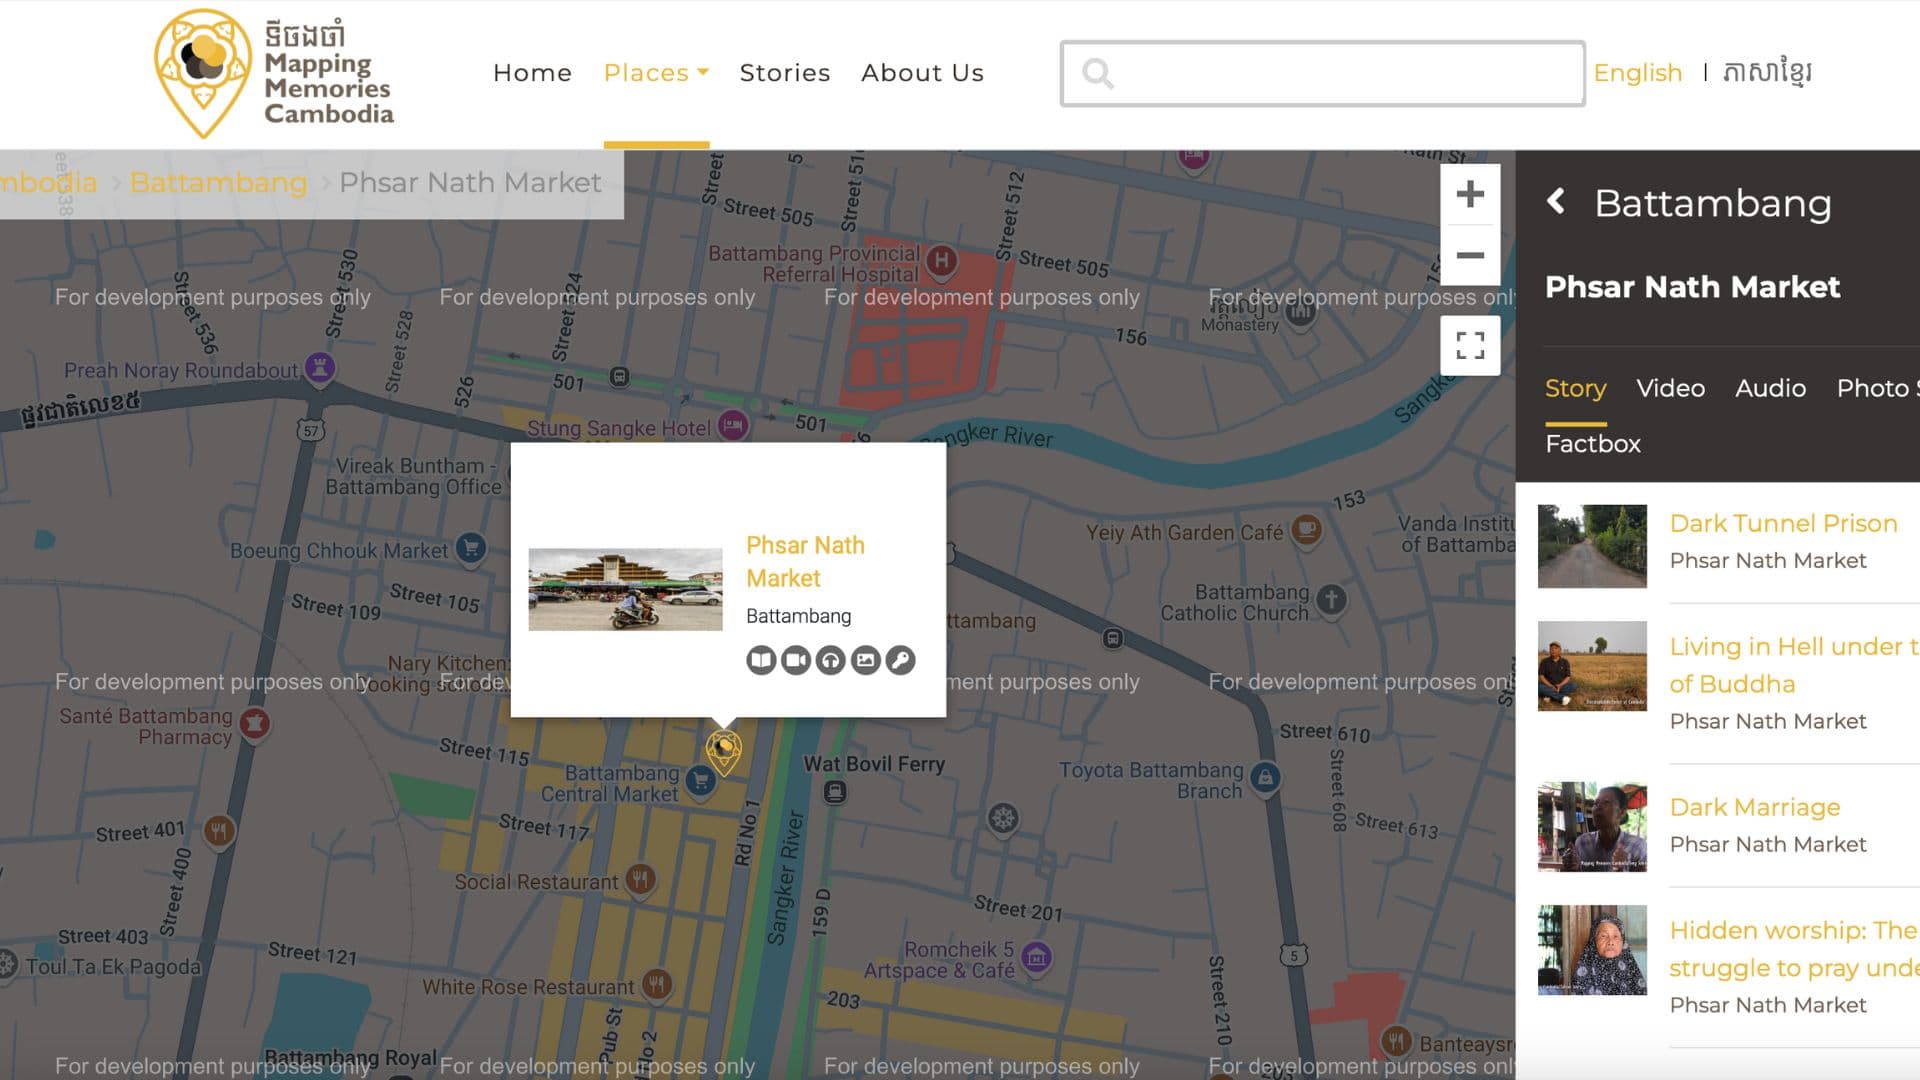Image resolution: width=1920 pixels, height=1080 pixels.
Task: Open the Stories page
Action: [x=785, y=73]
